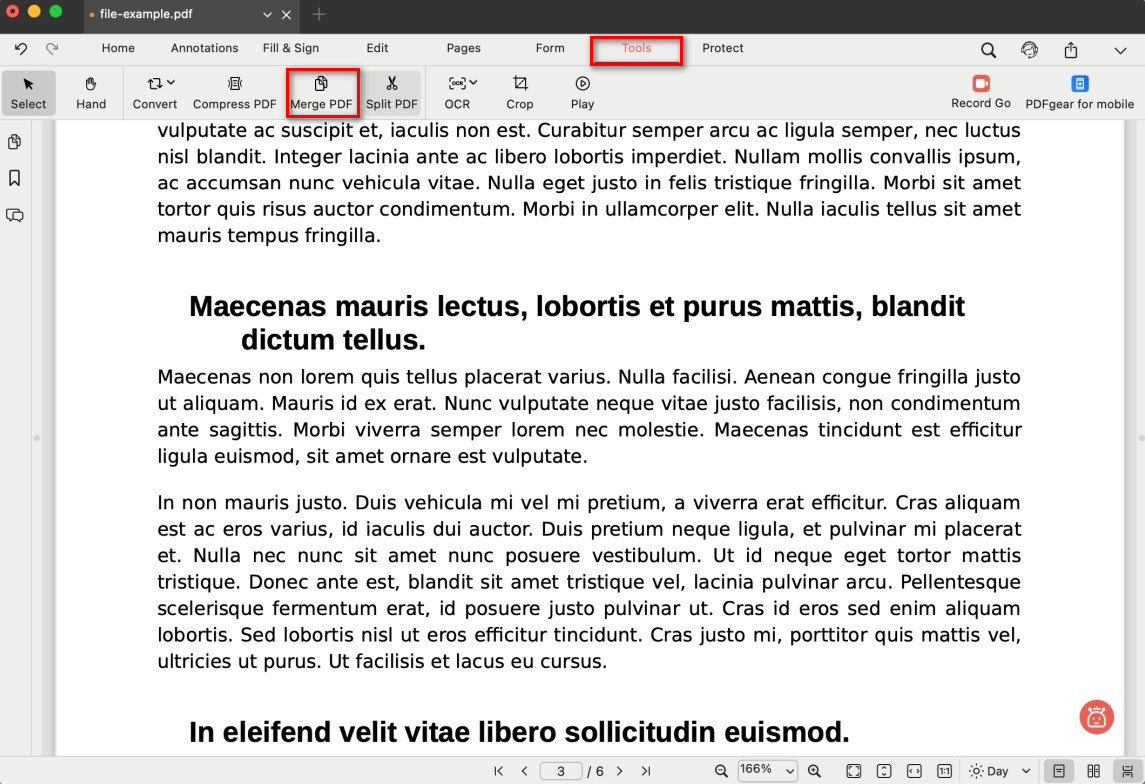Open the Day theme mode dropdown
Image resolution: width=1145 pixels, height=784 pixels.
(x=999, y=771)
